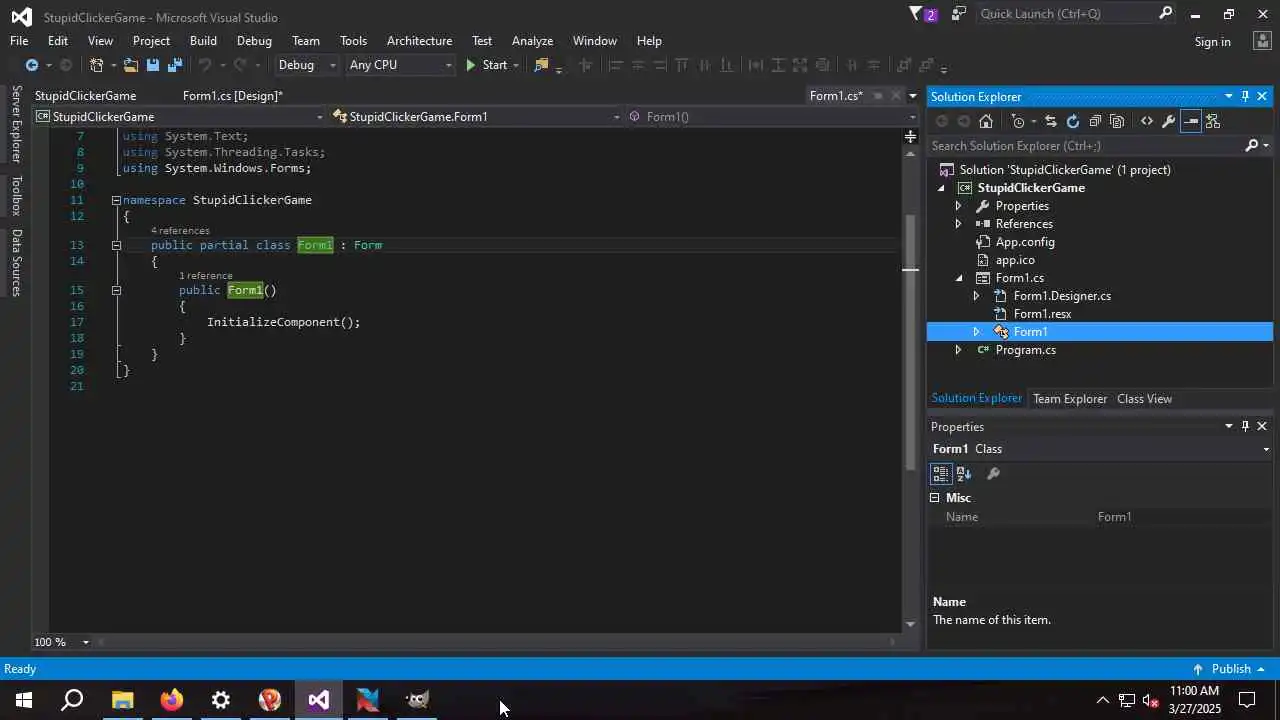
Task: Open the Architecture menu
Action: coord(419,41)
